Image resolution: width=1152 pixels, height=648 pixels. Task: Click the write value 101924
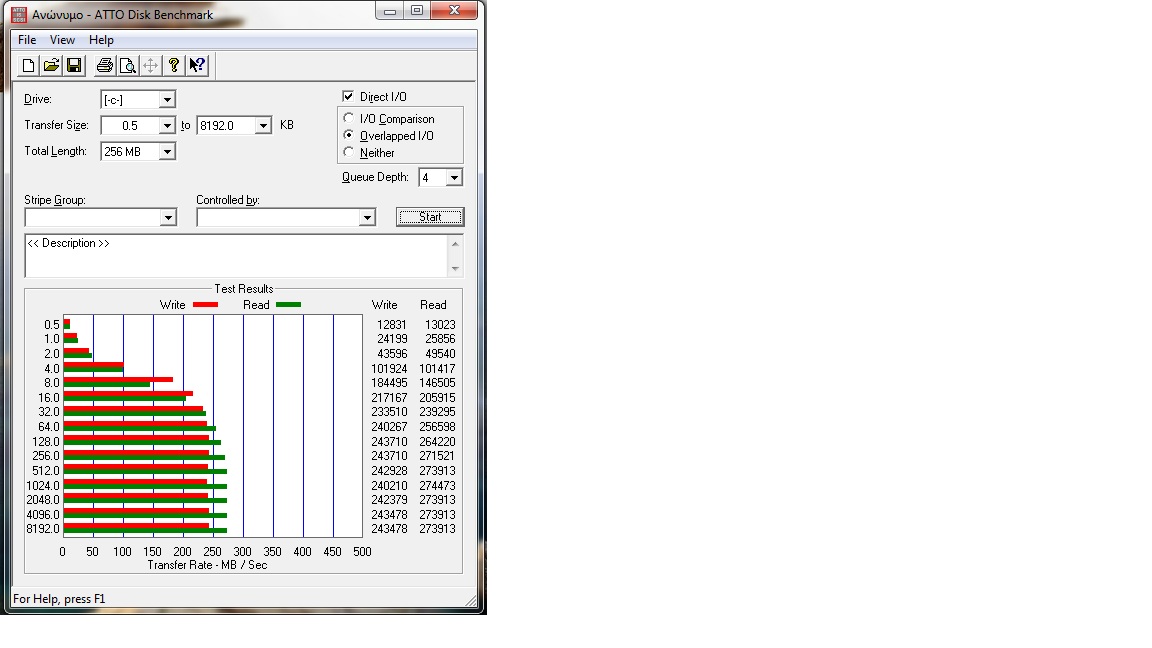tap(389, 369)
